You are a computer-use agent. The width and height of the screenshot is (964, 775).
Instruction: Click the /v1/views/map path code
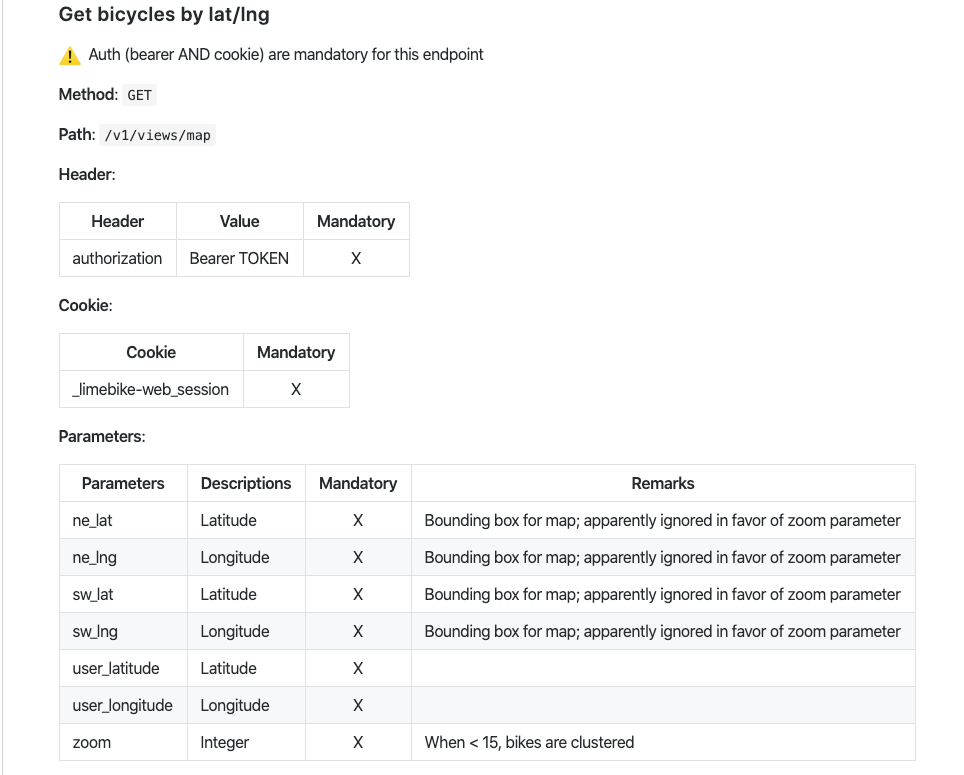(158, 135)
